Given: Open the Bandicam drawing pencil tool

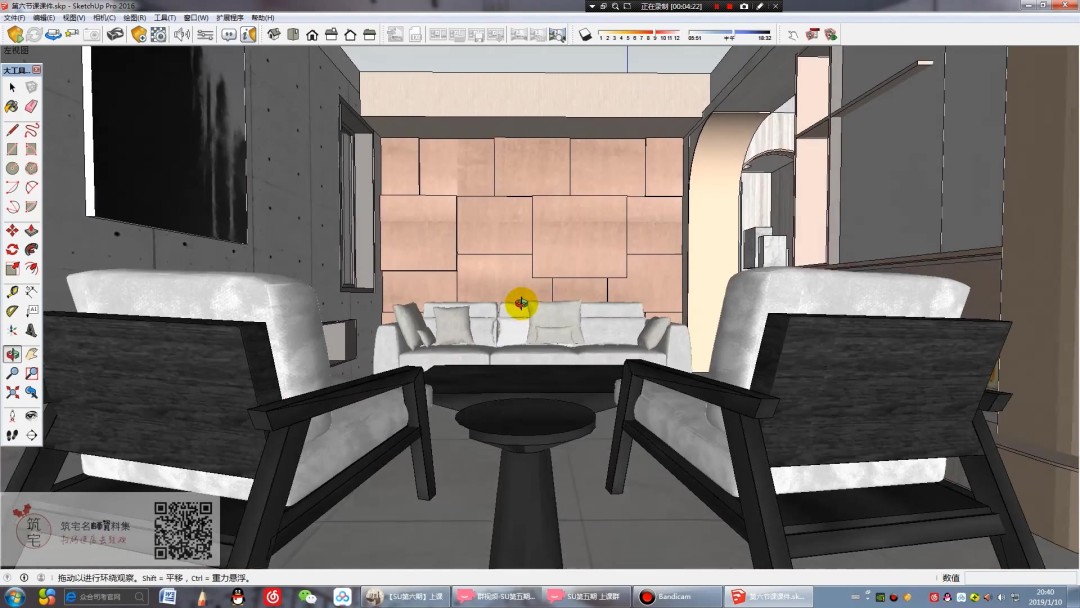Looking at the screenshot, I should coord(760,6).
